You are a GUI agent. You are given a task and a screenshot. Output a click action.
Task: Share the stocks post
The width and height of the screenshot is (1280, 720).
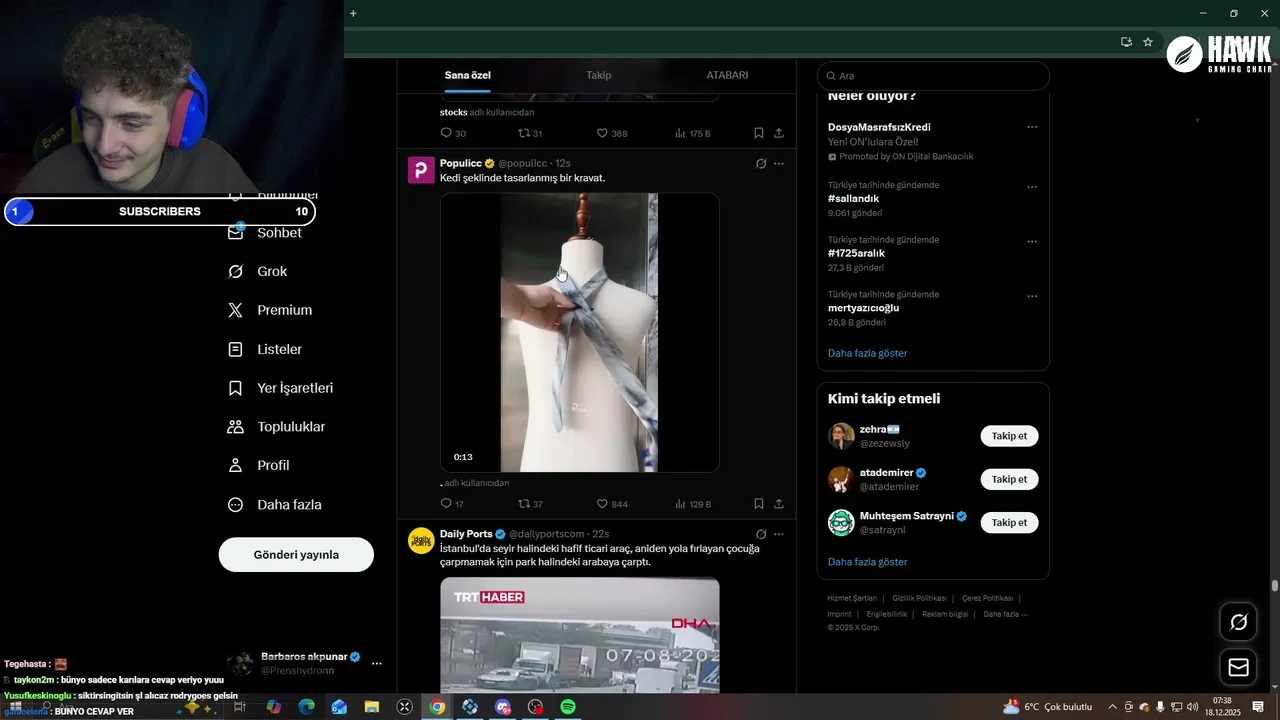779,133
